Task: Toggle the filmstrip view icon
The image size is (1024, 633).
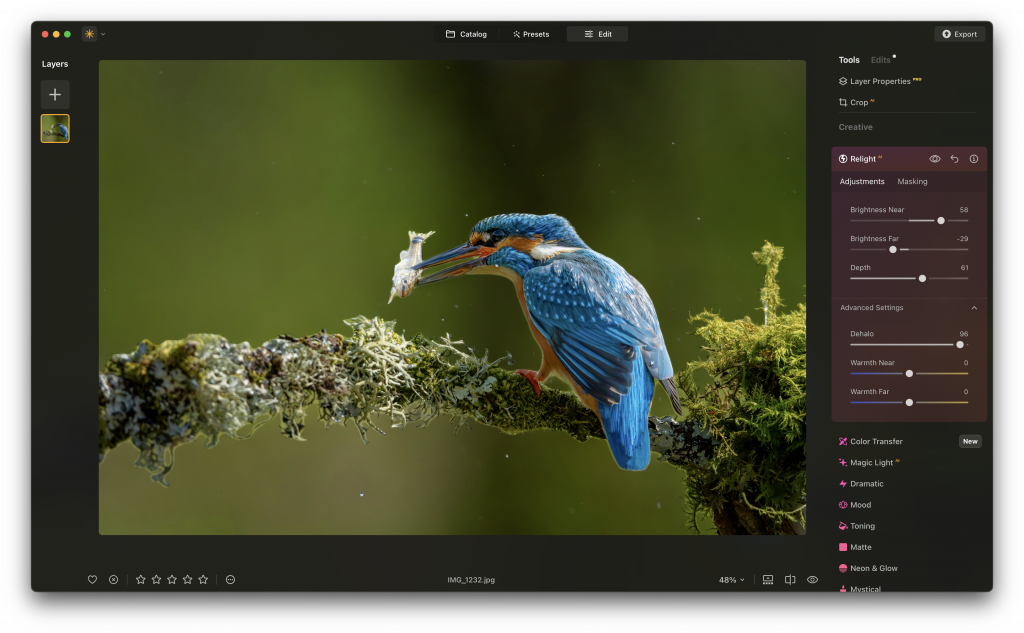Action: (x=768, y=579)
